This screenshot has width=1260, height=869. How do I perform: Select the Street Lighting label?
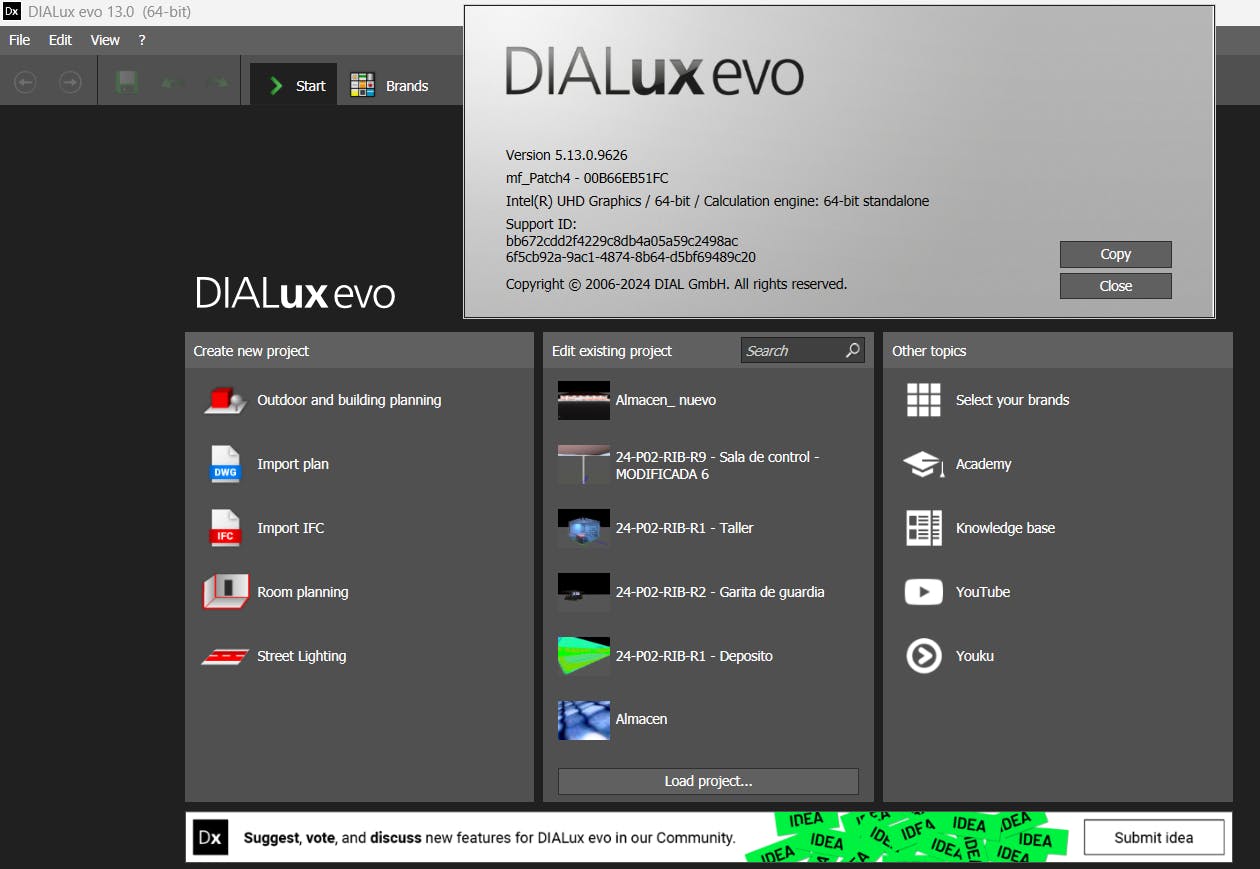[x=302, y=656]
